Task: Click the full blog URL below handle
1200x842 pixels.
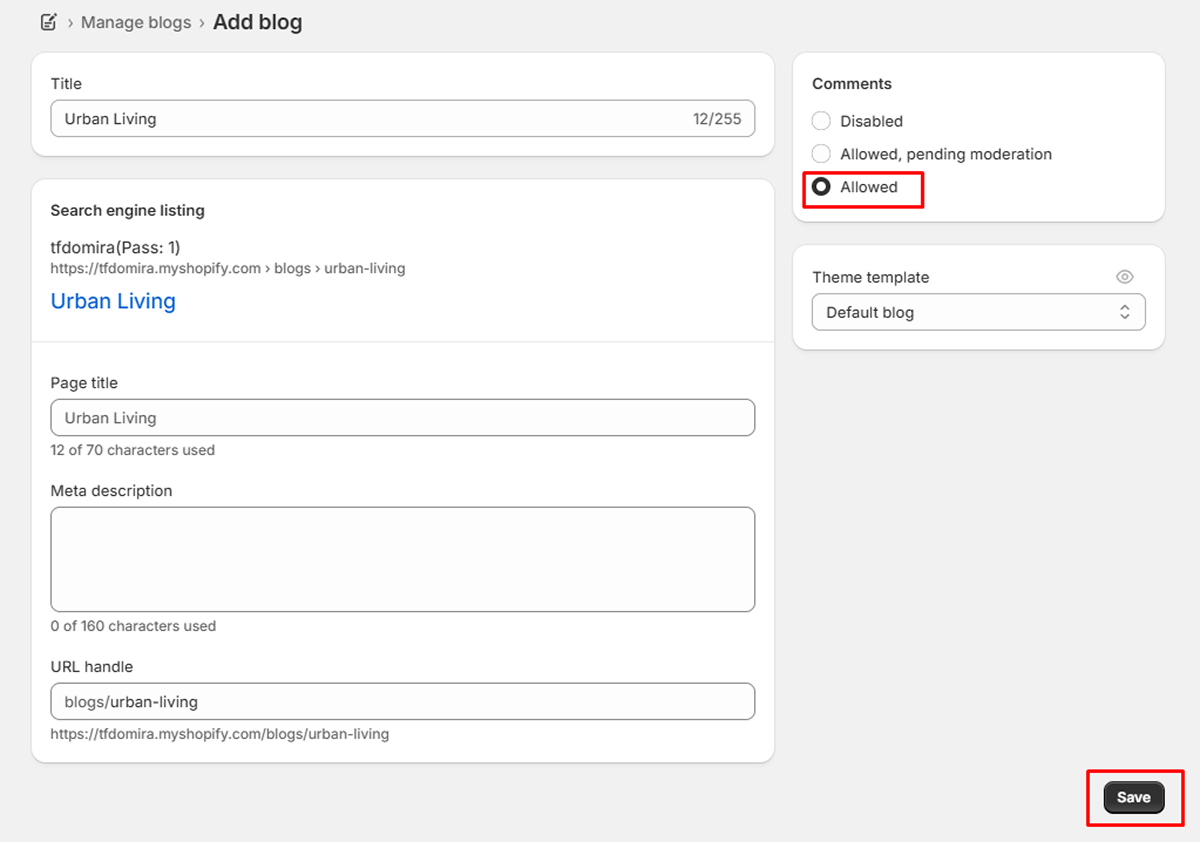Action: coord(220,734)
